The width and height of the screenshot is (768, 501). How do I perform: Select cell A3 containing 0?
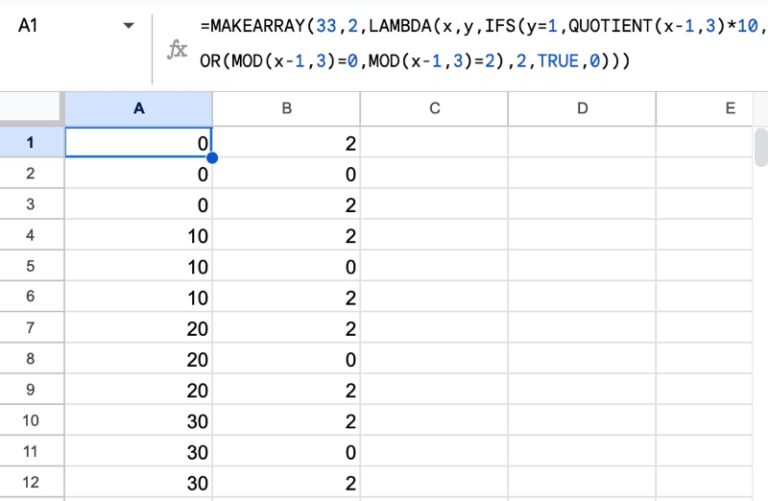[139, 204]
